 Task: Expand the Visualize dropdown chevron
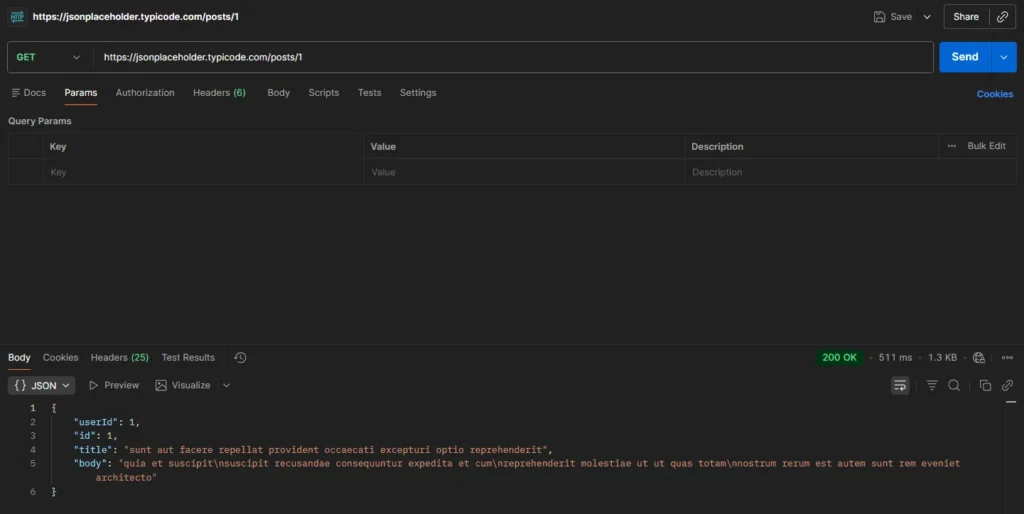coord(227,385)
